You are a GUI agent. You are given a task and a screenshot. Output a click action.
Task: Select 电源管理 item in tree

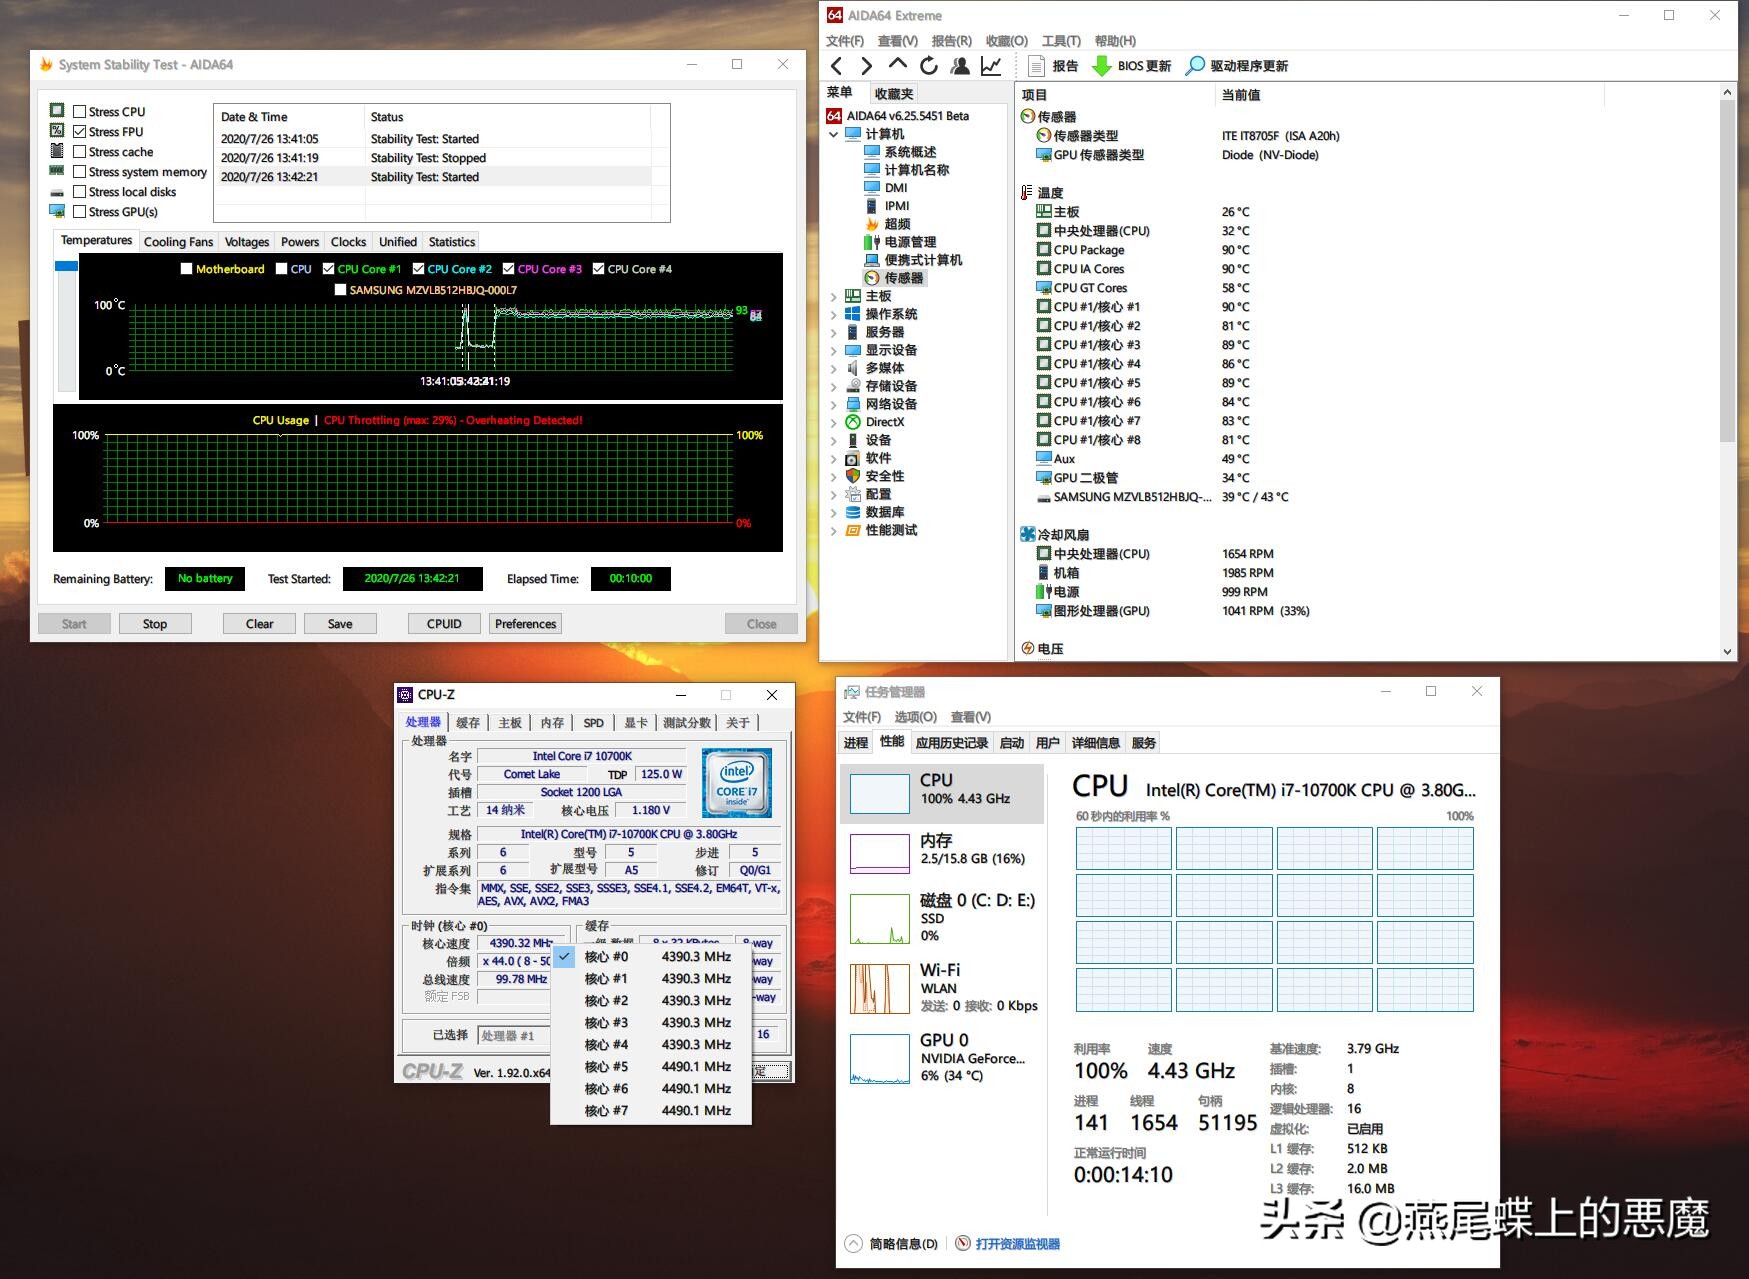coord(900,242)
